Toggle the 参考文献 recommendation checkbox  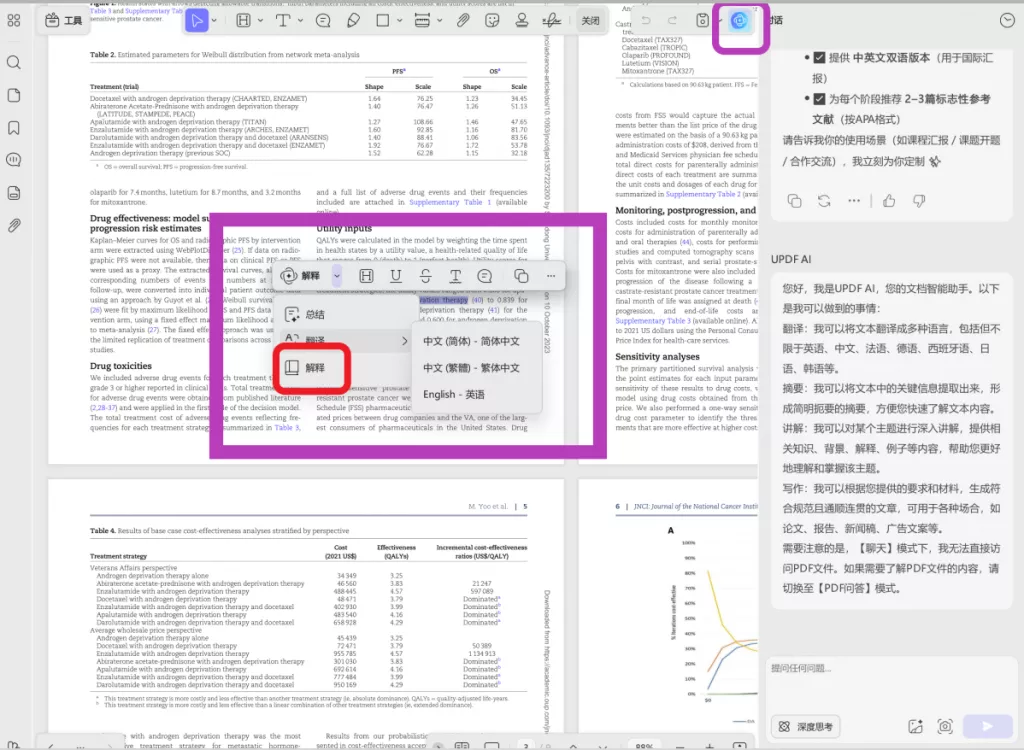tap(819, 99)
